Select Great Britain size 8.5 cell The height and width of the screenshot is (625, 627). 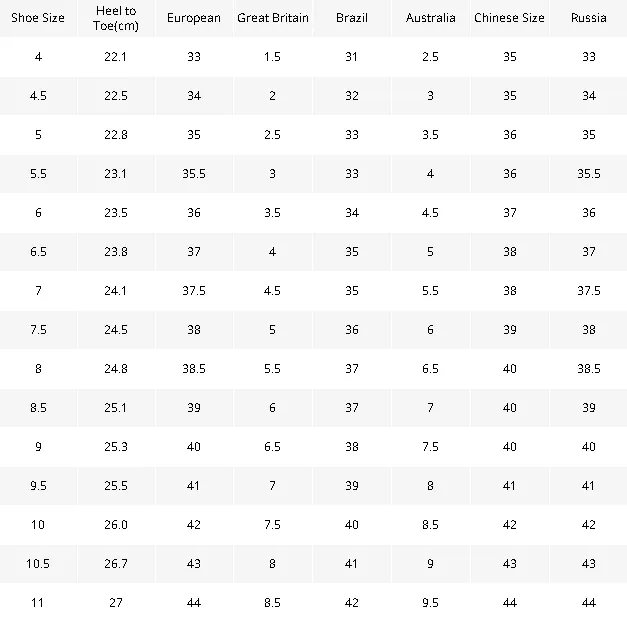[x=273, y=603]
